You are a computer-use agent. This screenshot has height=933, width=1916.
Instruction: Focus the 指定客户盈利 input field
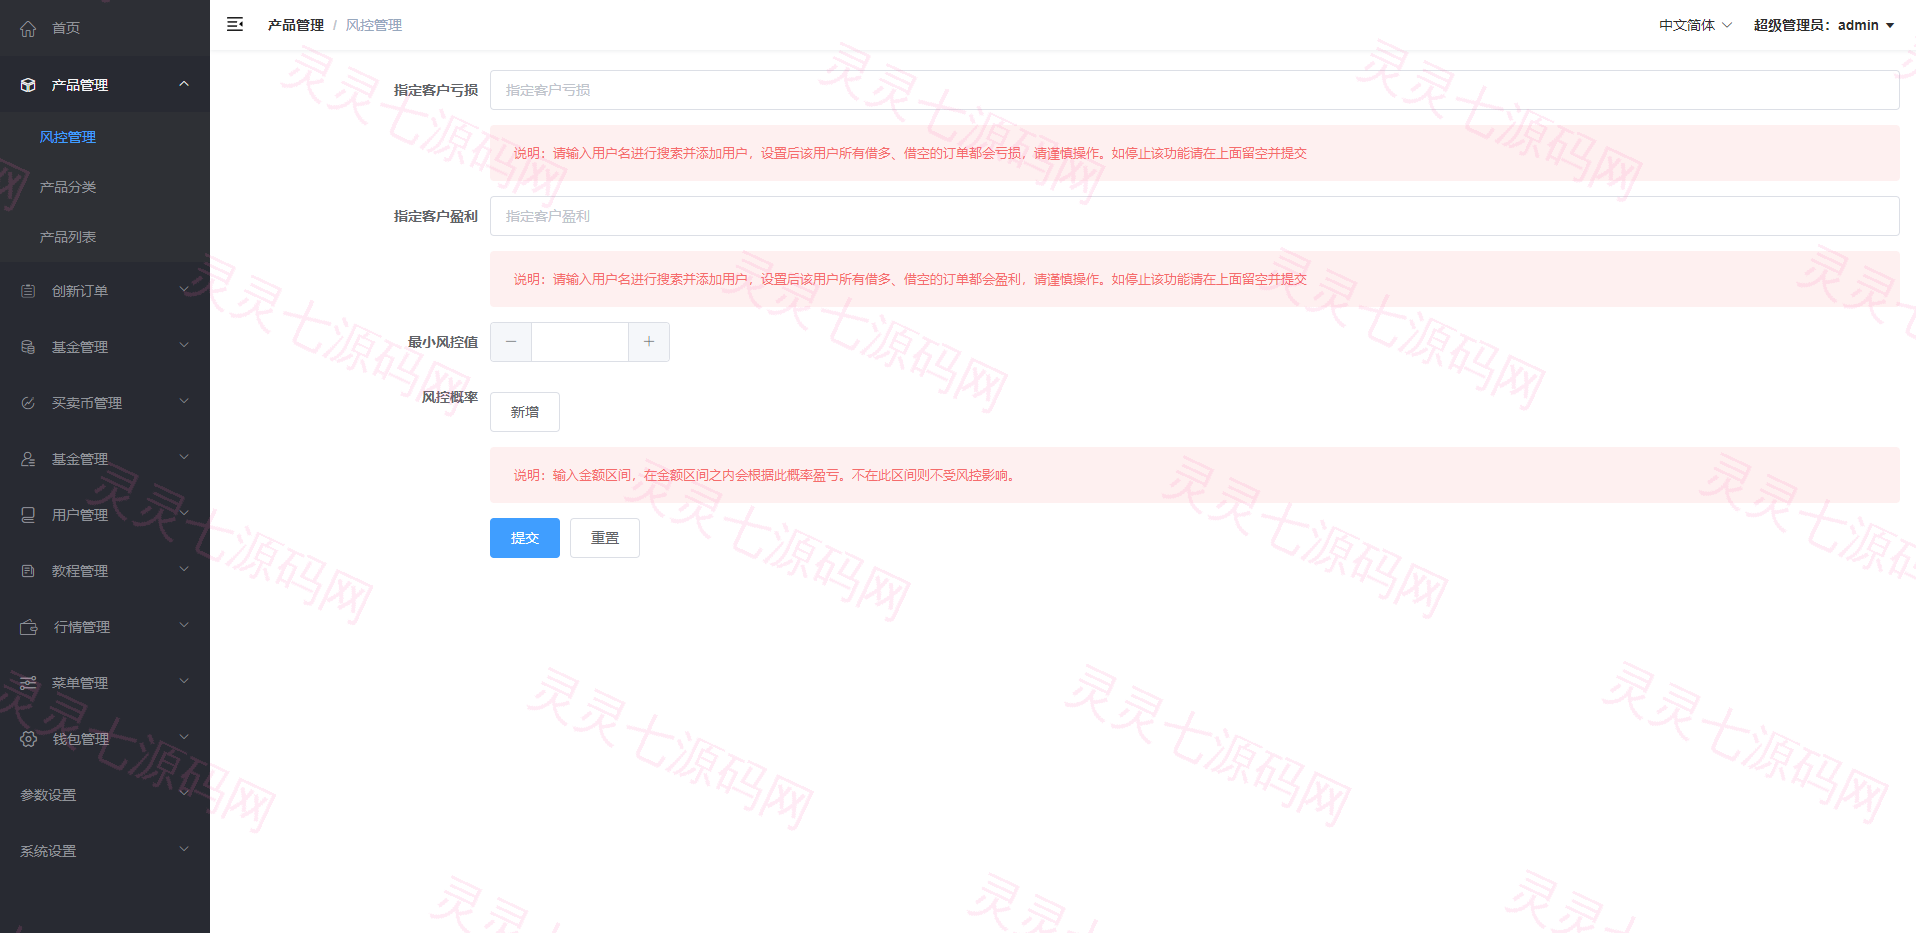[x=1195, y=216]
